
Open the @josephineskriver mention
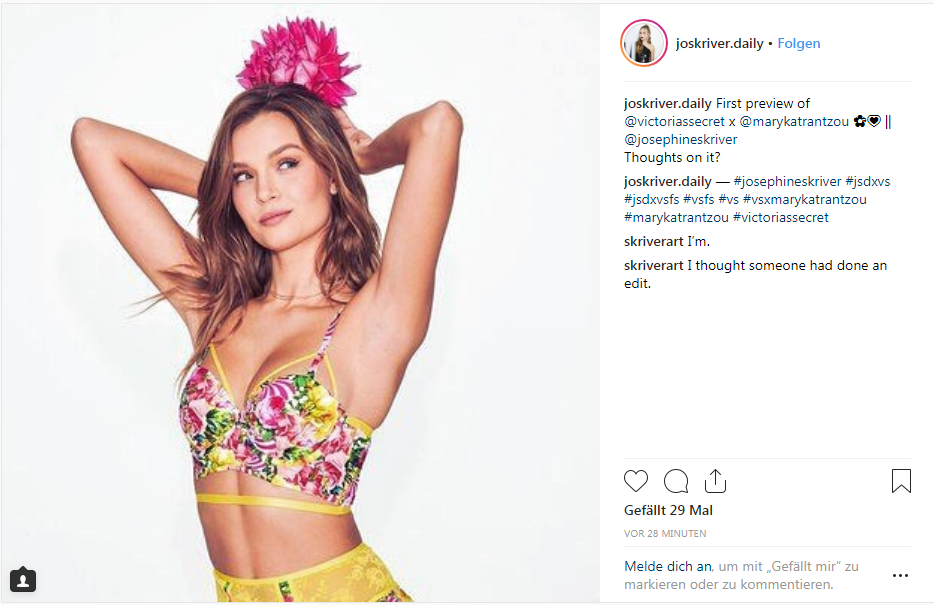(x=680, y=139)
